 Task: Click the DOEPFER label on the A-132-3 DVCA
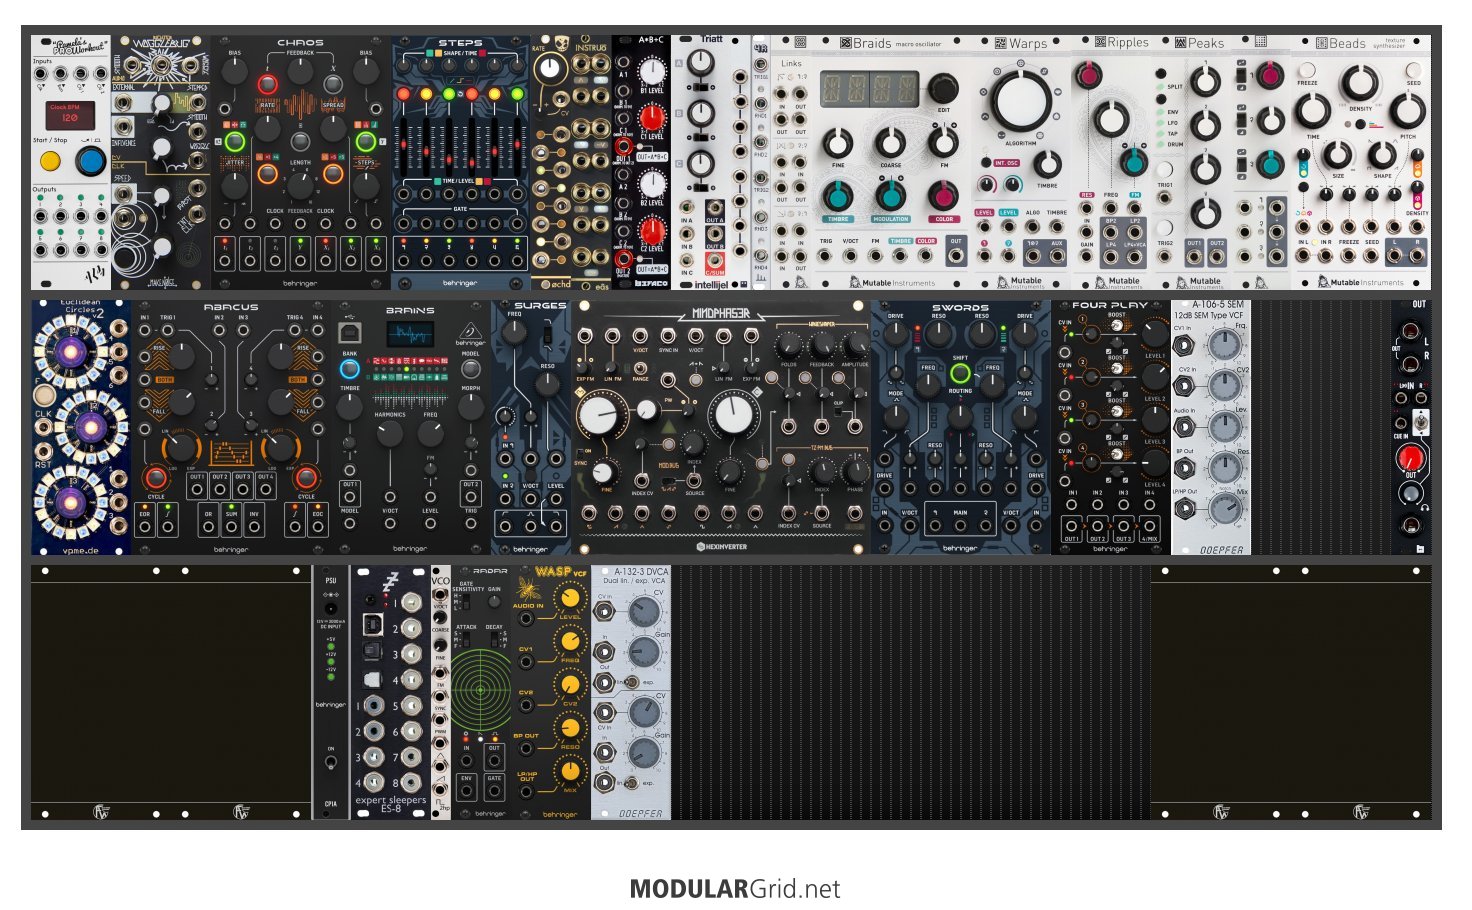(640, 814)
